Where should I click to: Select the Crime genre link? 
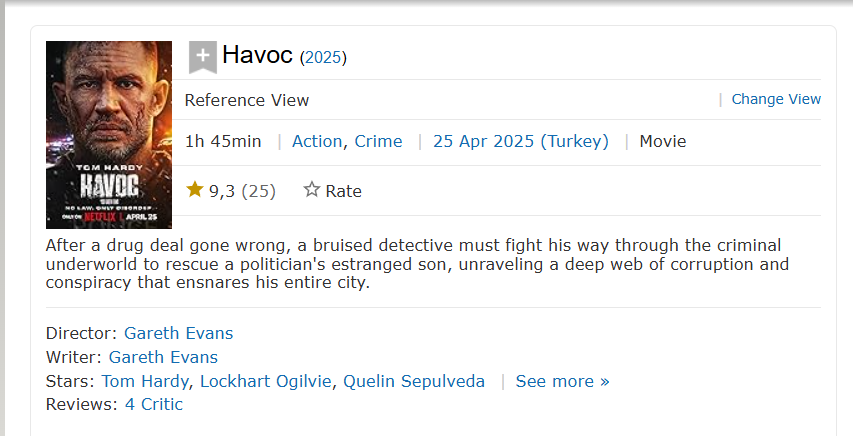(x=378, y=141)
